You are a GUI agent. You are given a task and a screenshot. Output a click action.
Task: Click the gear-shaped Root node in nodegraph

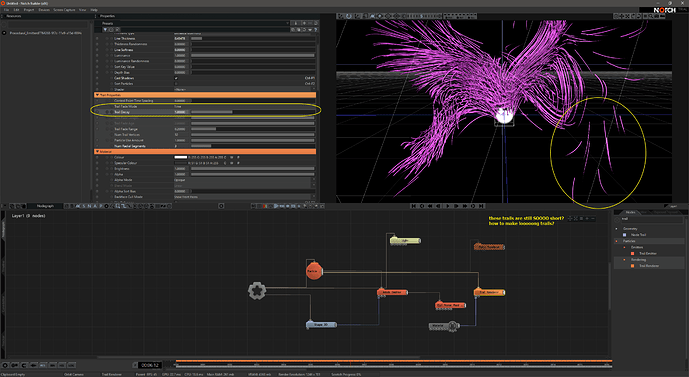point(257,291)
